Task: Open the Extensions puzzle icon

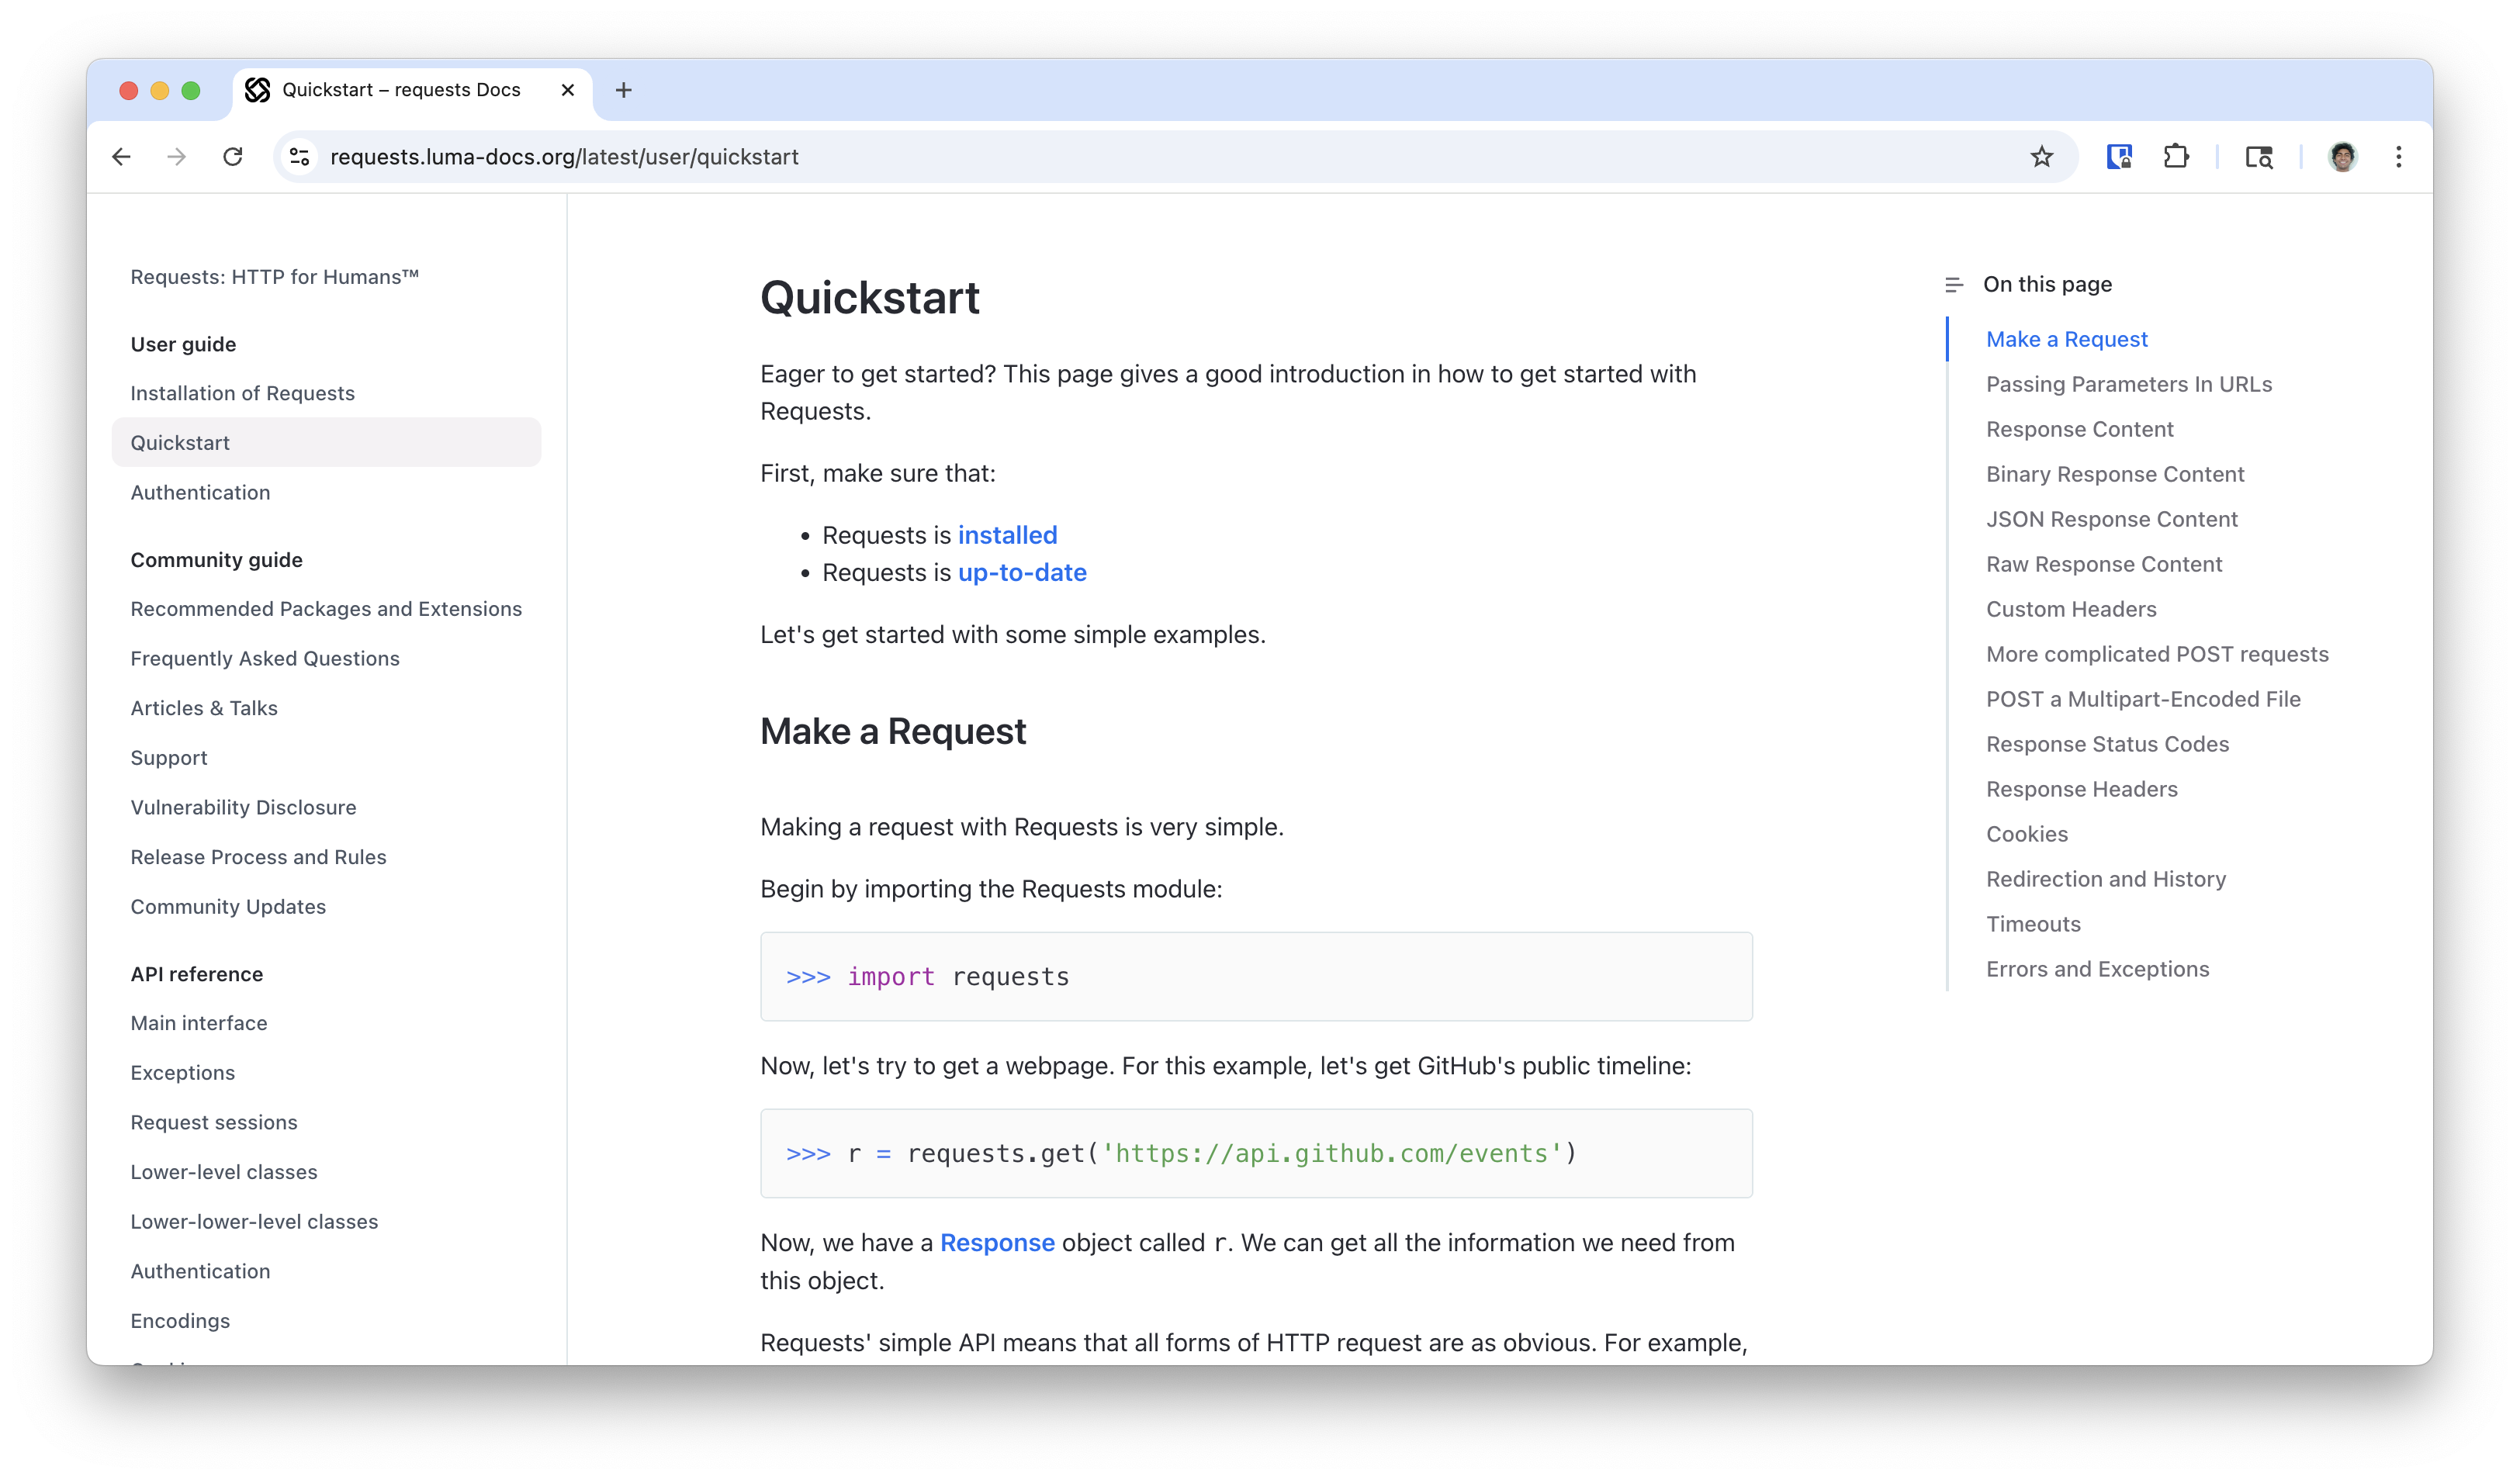Action: click(x=2175, y=157)
